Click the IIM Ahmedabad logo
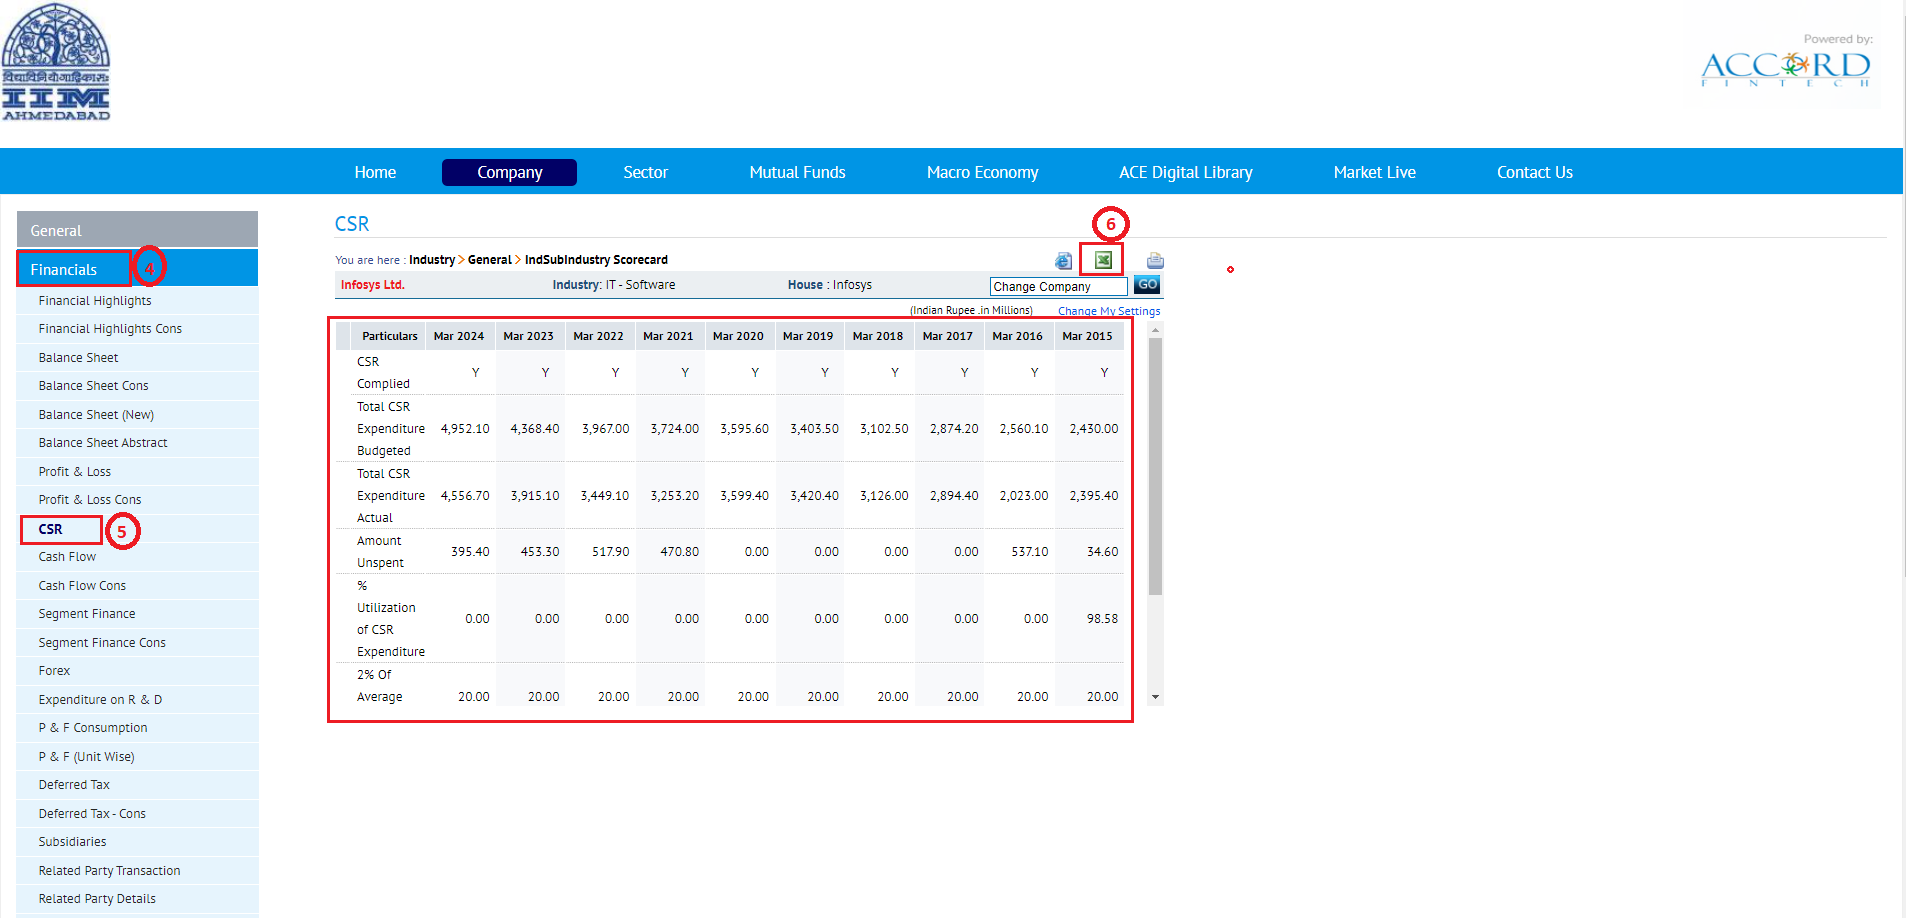The image size is (1906, 918). coord(56,62)
